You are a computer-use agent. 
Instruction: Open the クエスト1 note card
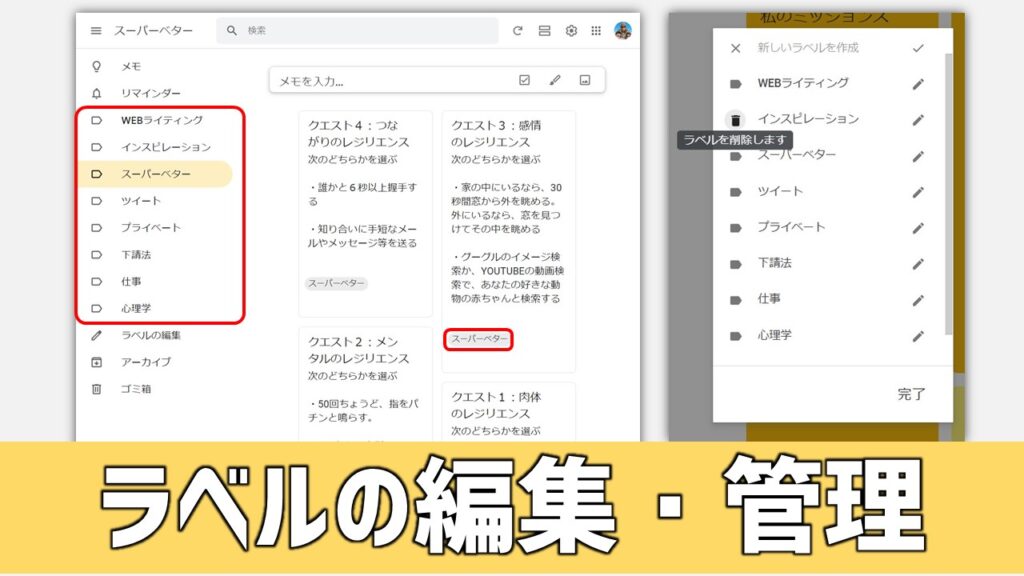click(508, 412)
